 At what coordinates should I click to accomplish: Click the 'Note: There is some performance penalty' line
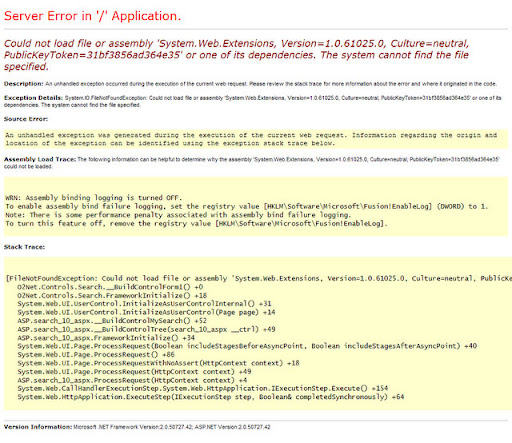(178, 215)
